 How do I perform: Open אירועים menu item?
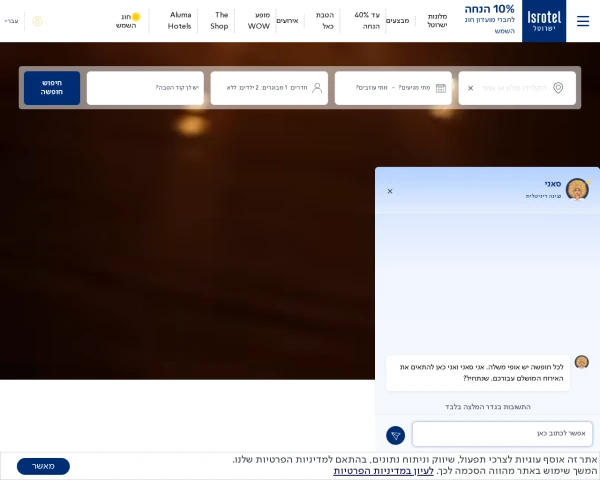(x=287, y=21)
